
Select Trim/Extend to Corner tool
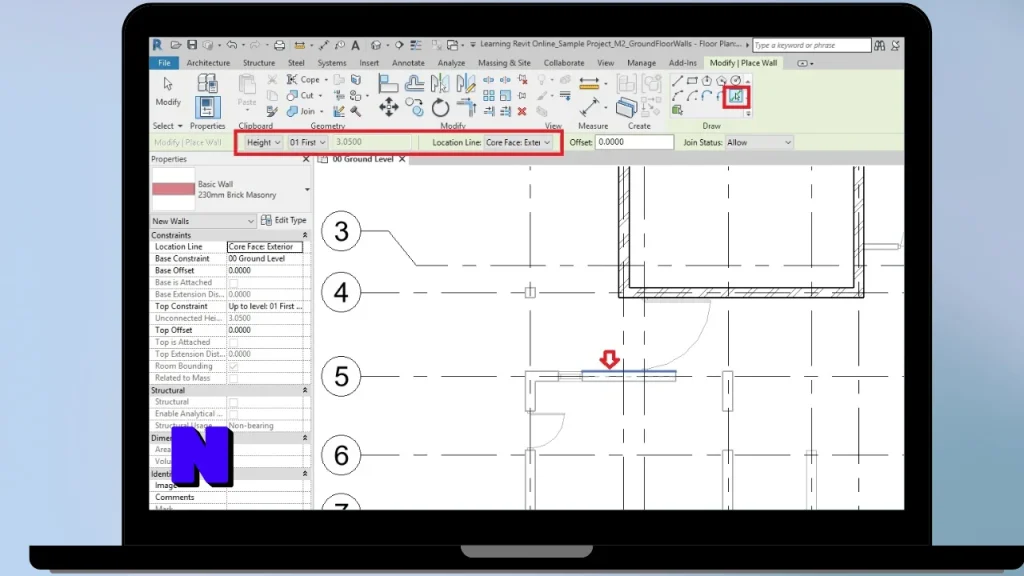coord(468,106)
